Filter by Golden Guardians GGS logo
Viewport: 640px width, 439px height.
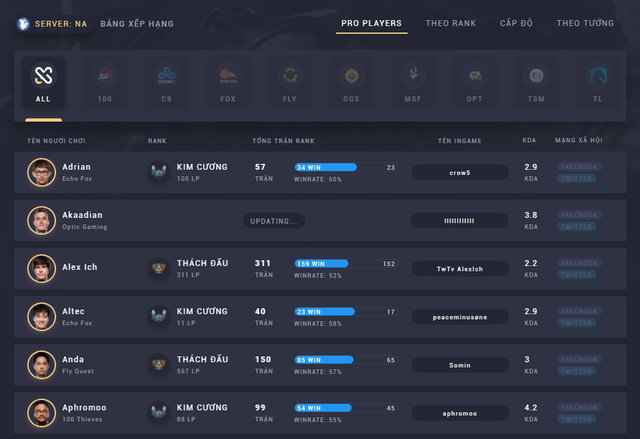click(351, 75)
